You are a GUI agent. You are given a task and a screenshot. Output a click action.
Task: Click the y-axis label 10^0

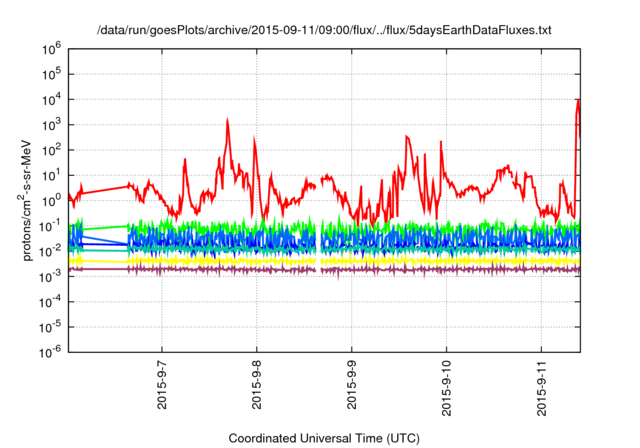click(51, 201)
